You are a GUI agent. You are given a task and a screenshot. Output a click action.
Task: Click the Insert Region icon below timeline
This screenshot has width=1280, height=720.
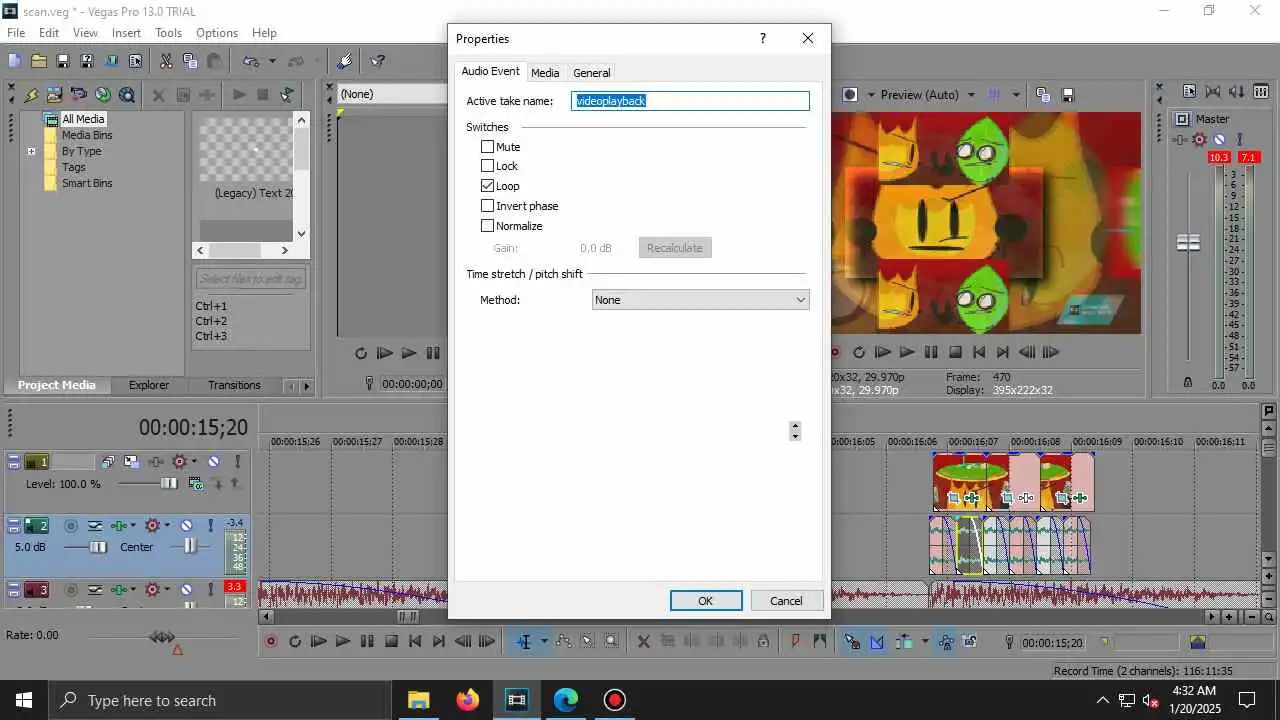coord(819,642)
